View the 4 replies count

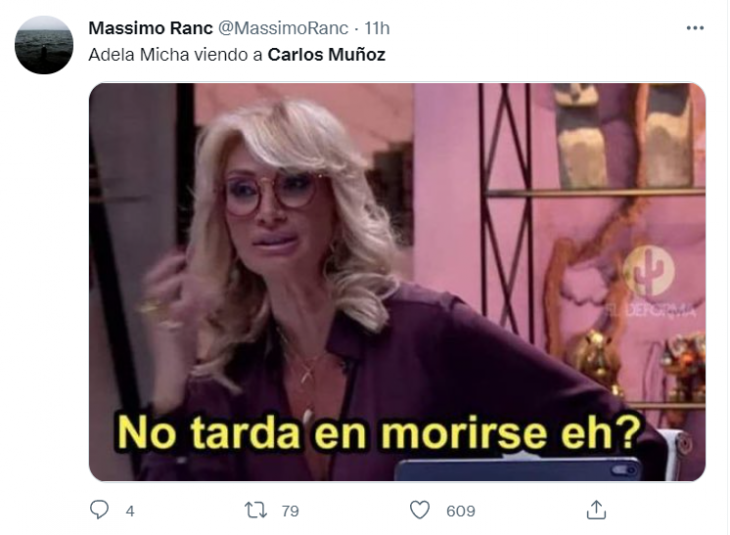[130, 511]
